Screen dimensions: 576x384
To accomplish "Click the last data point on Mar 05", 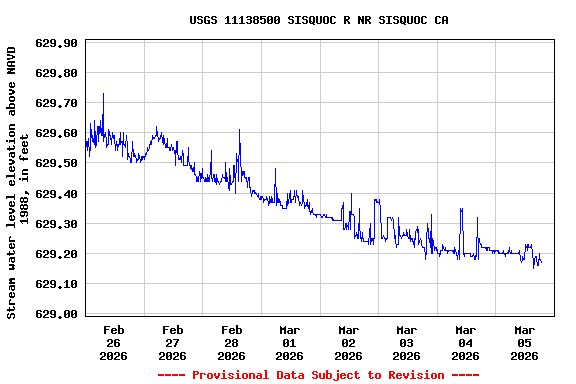I will point(541,262).
